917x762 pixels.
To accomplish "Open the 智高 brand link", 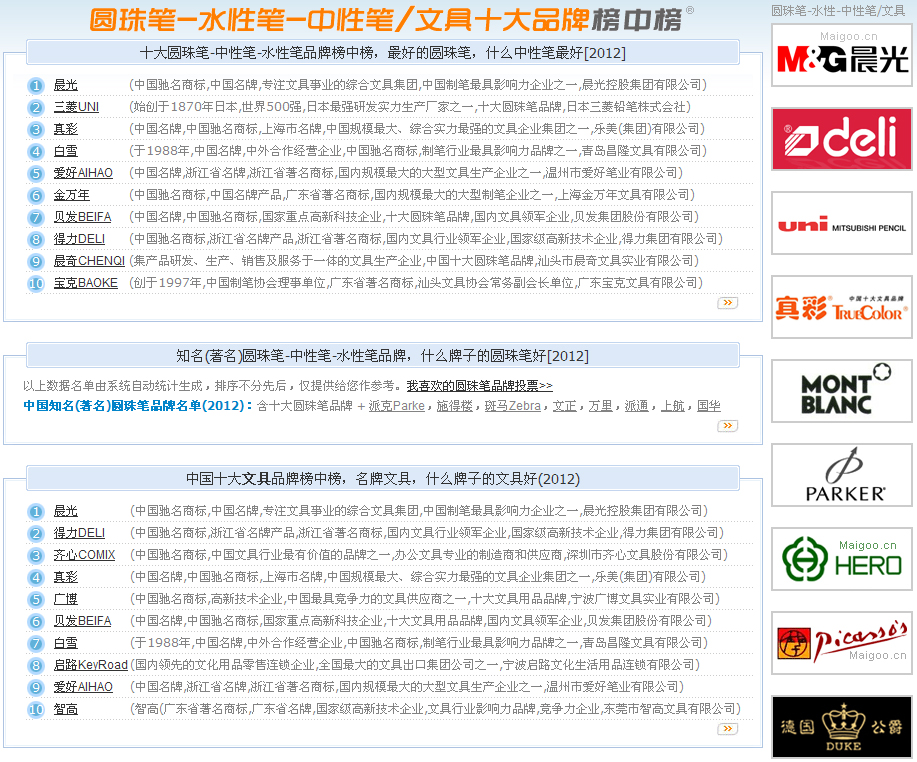I will point(66,709).
